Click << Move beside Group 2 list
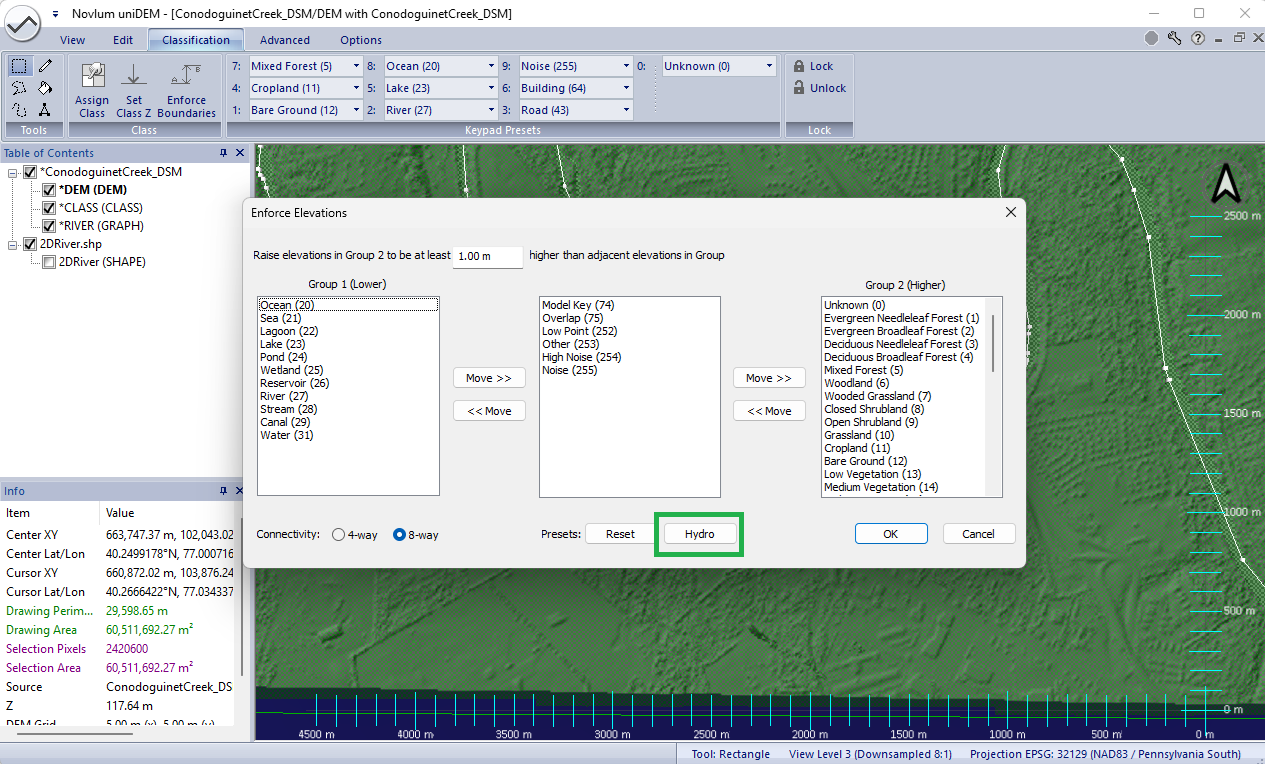Image resolution: width=1265 pixels, height=764 pixels. tap(769, 411)
